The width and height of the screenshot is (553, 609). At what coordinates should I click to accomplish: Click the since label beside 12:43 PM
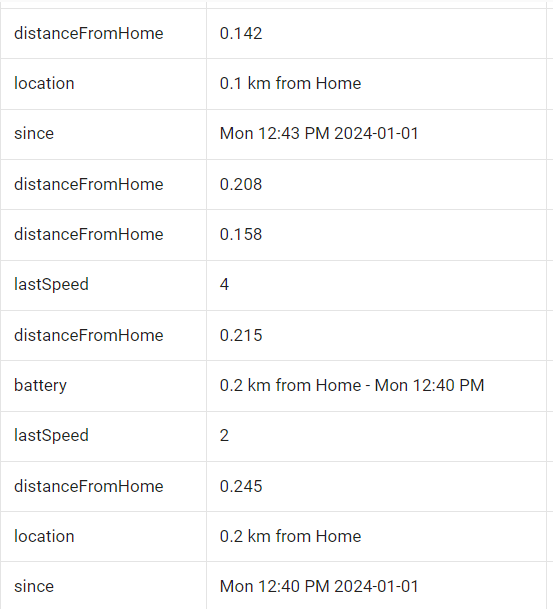pyautogui.click(x=34, y=134)
